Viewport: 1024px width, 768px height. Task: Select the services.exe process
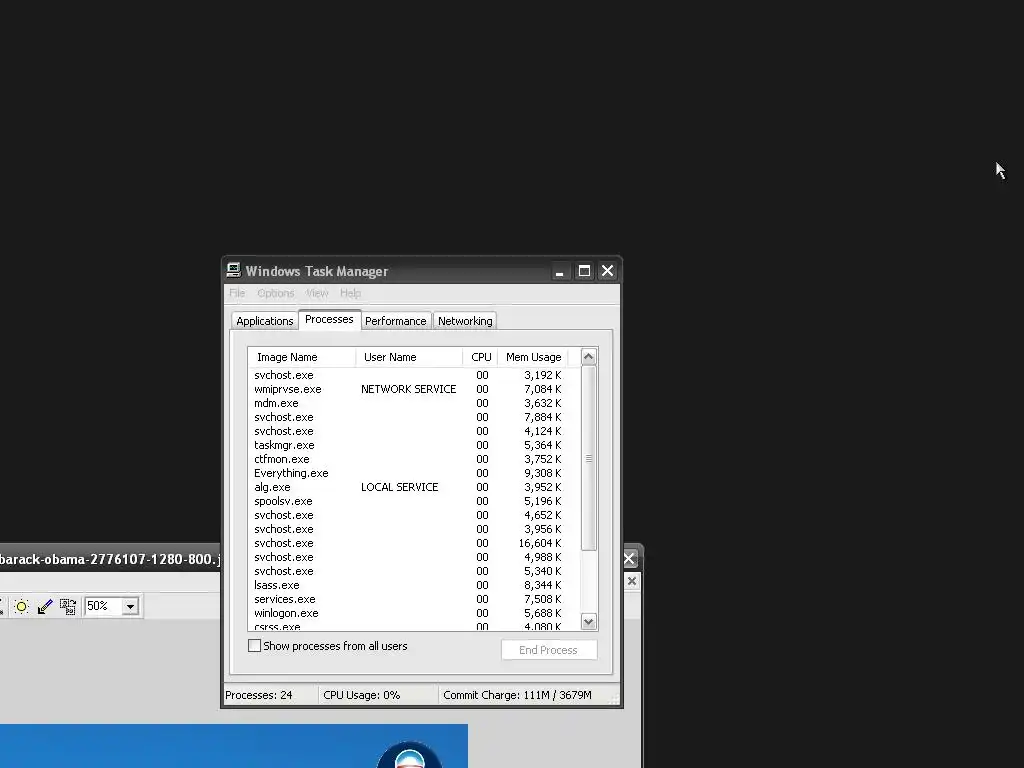[x=414, y=600]
